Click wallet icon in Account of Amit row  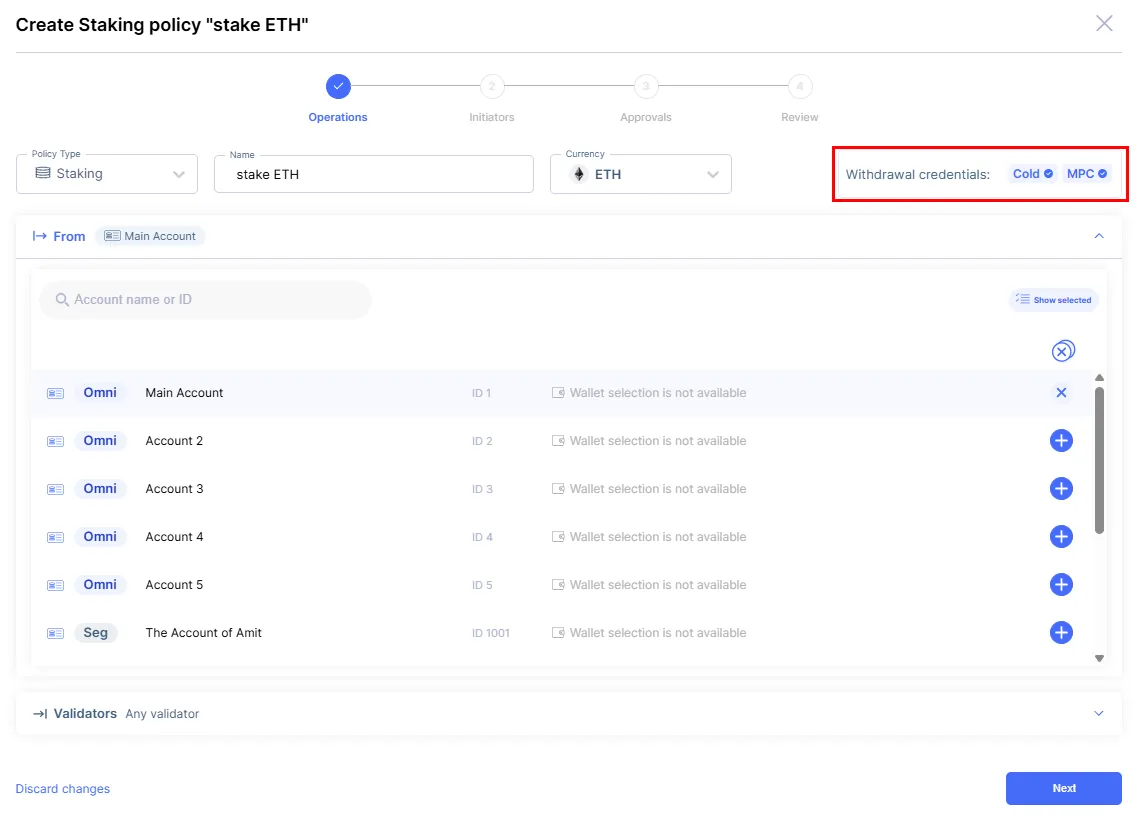point(558,632)
